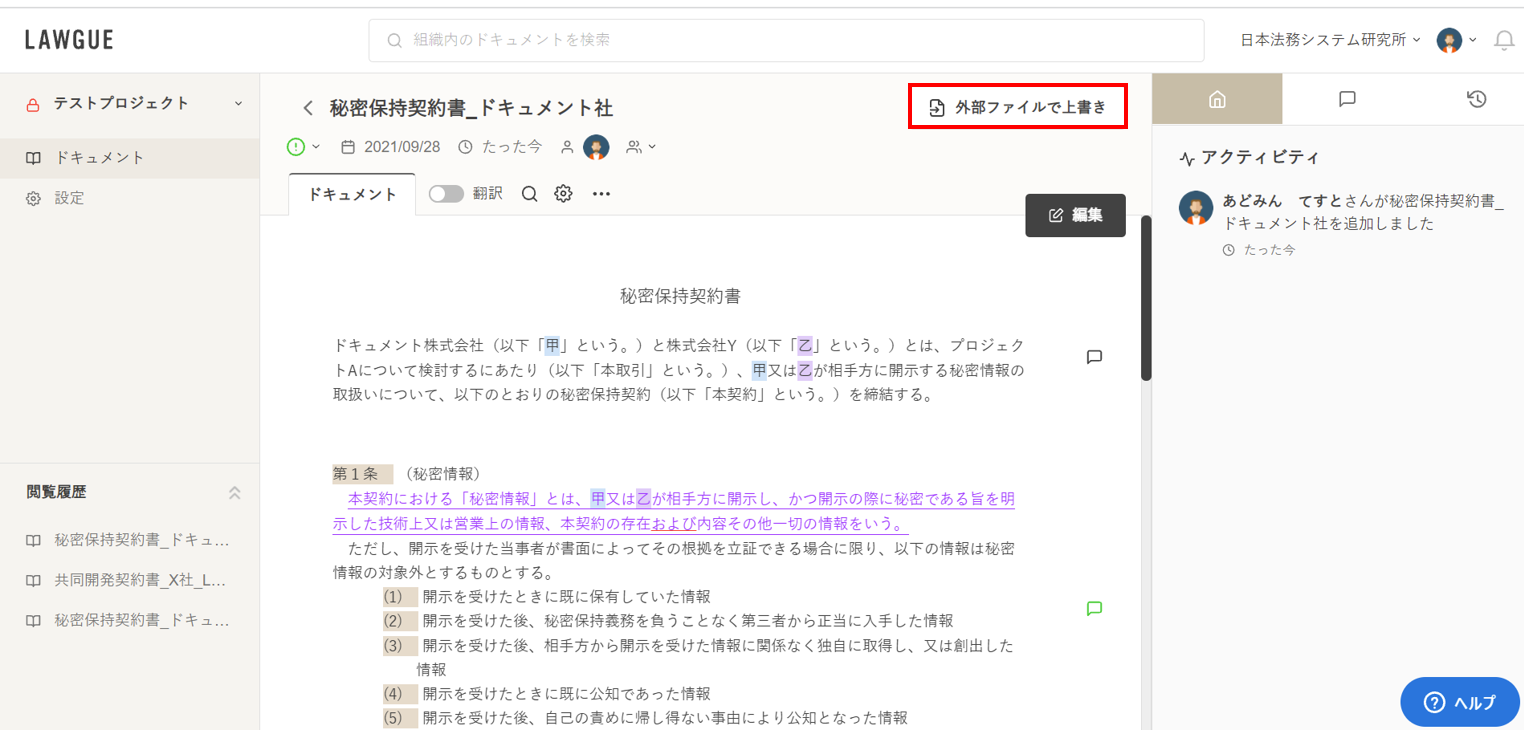Open the notification bell icon
The image size is (1524, 740).
pyautogui.click(x=1503, y=40)
